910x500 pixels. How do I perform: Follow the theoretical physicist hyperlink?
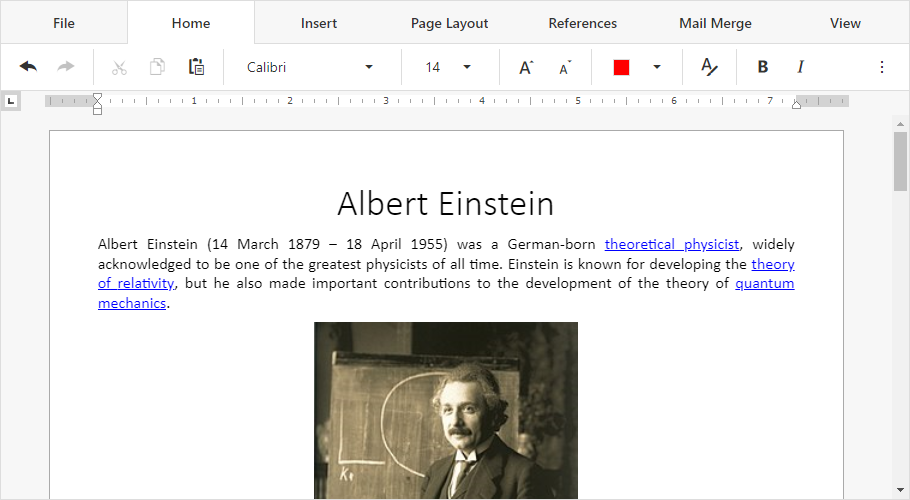[x=672, y=244]
